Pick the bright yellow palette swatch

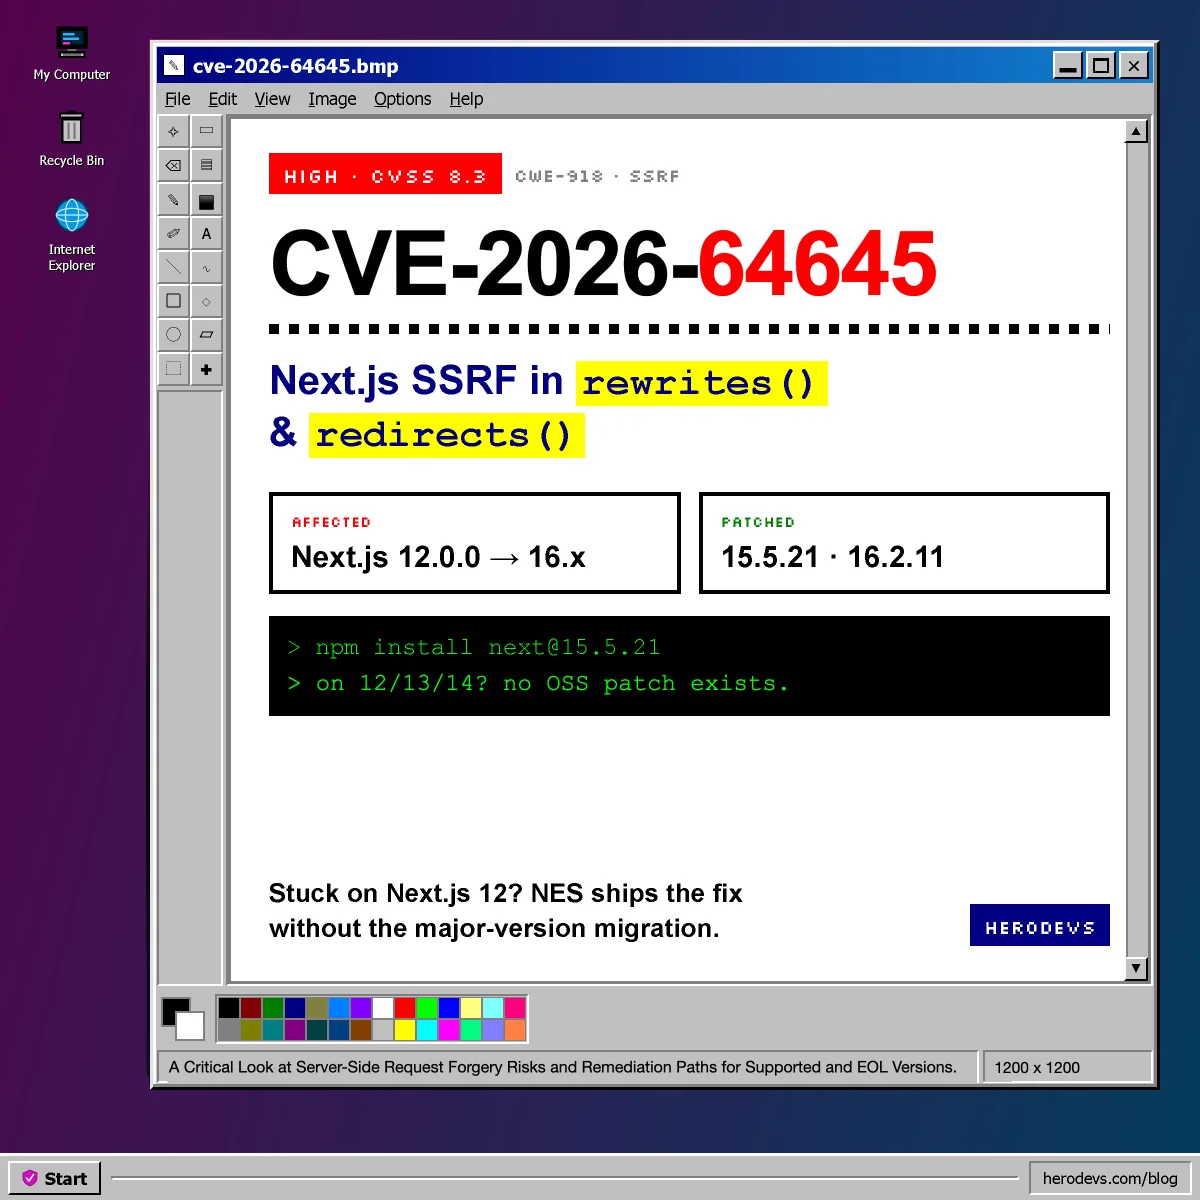click(405, 1030)
